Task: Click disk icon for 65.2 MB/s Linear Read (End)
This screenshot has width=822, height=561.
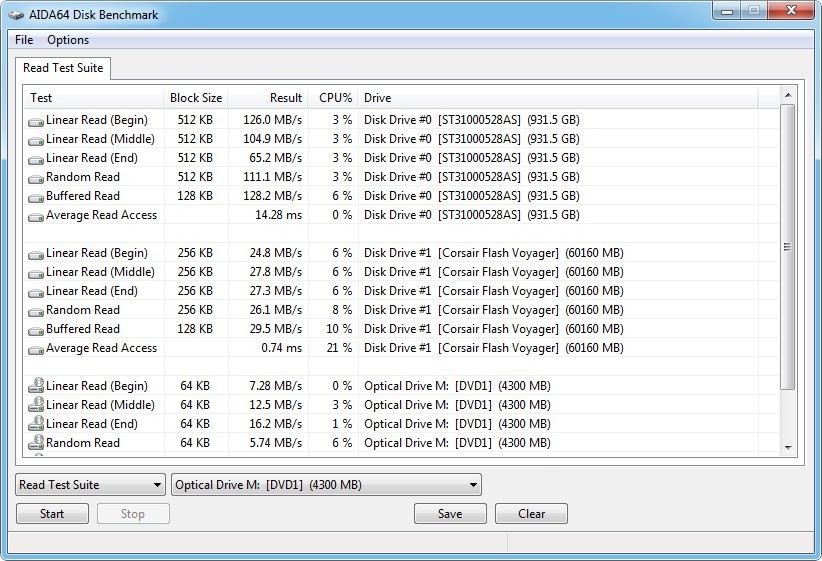Action: (x=36, y=159)
